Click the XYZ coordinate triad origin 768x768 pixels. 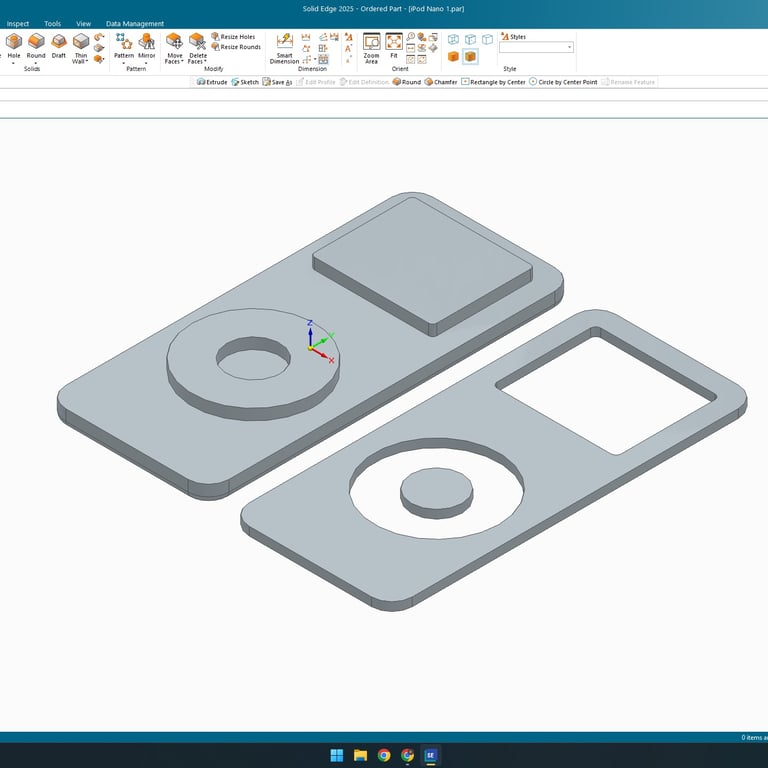[x=310, y=348]
